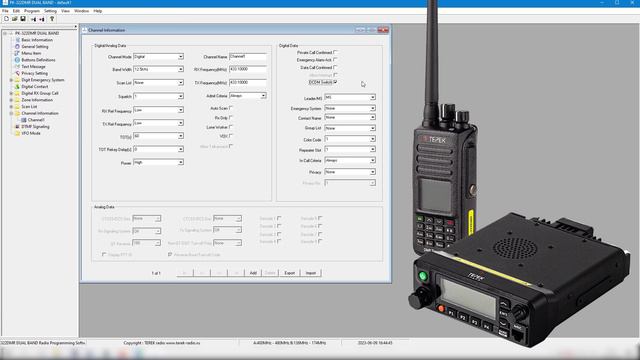Expand the Zone Information node

[11, 100]
